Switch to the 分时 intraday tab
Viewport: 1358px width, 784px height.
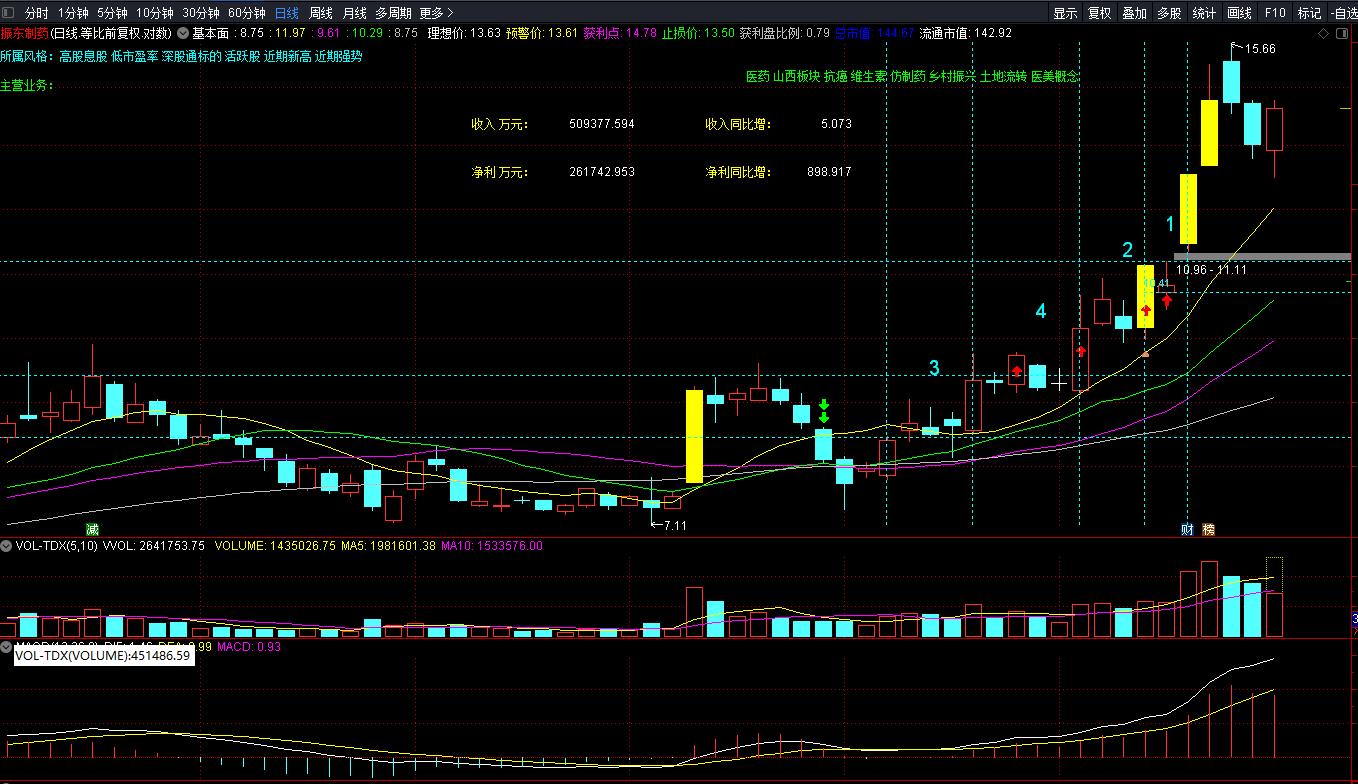click(x=36, y=14)
